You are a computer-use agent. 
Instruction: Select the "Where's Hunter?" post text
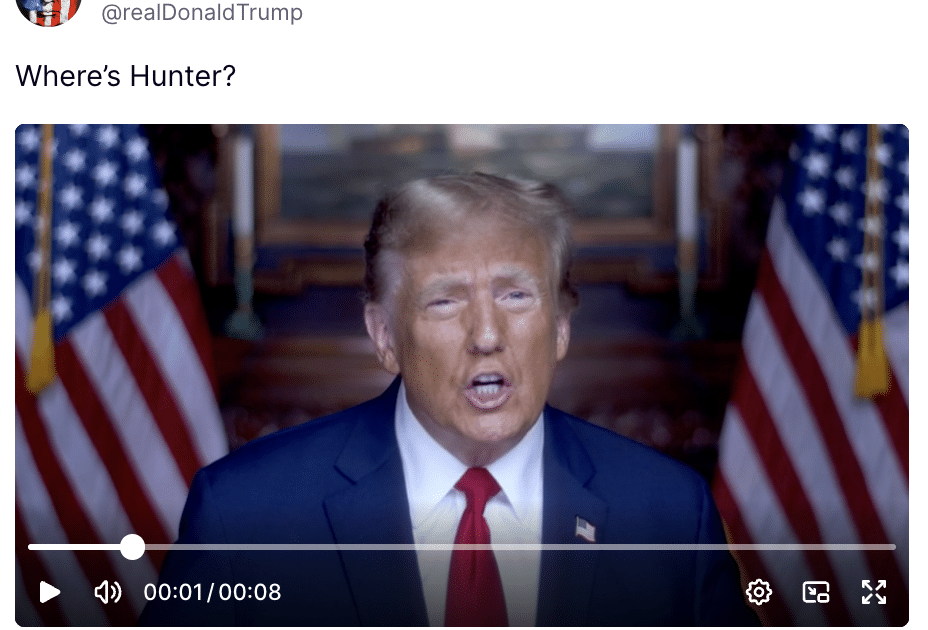tap(125, 76)
